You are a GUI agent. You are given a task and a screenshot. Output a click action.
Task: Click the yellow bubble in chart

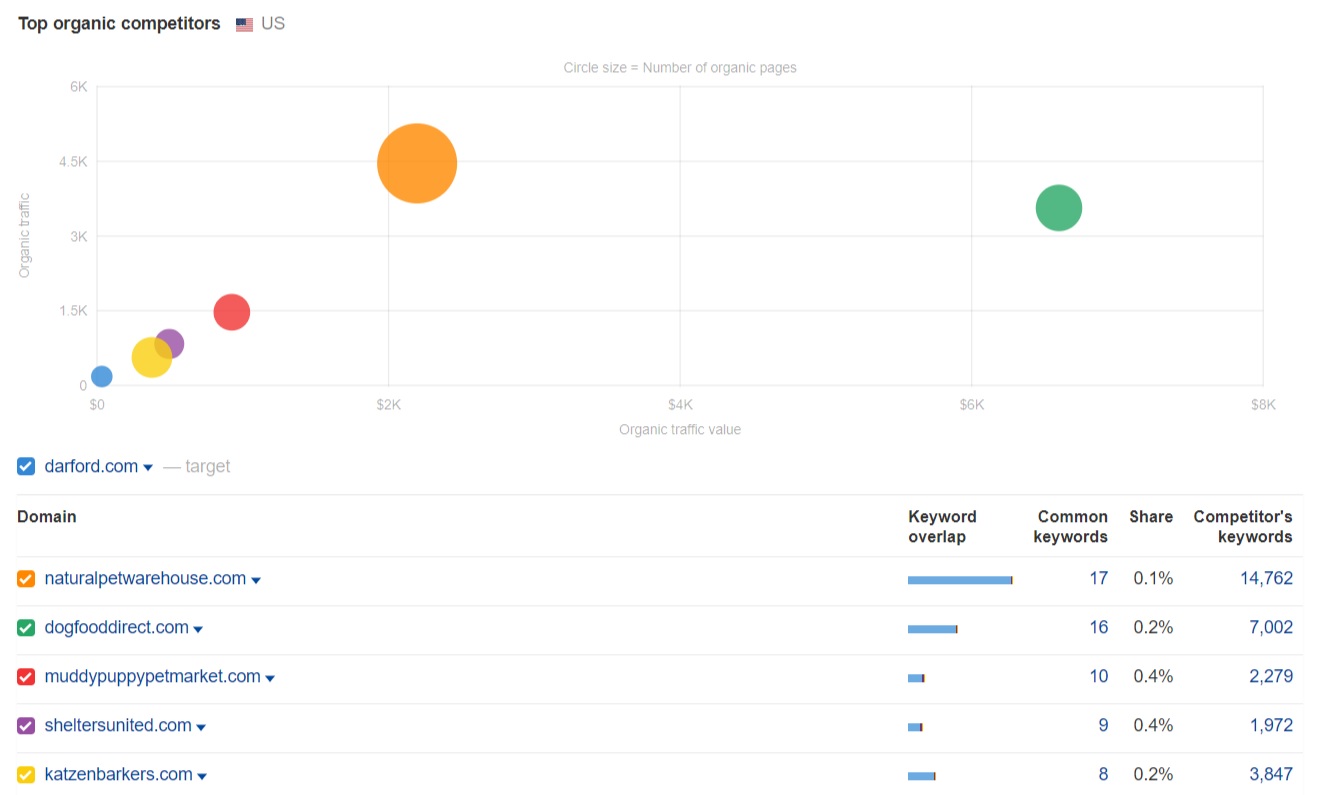click(150, 358)
